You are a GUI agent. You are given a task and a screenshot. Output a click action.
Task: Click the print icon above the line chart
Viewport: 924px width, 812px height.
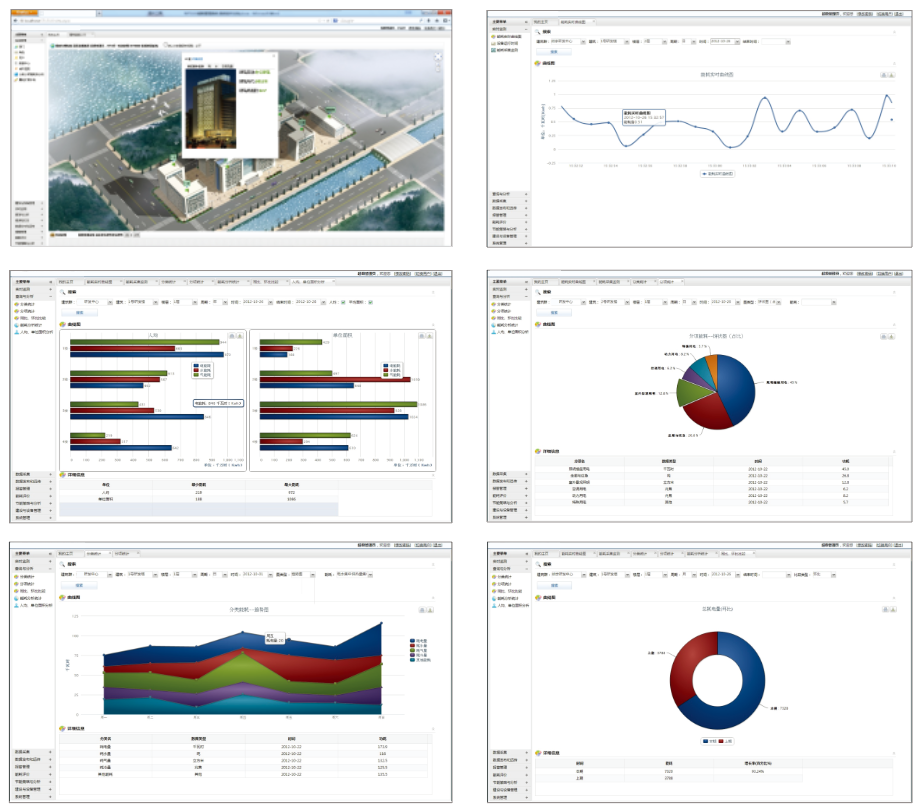pyautogui.click(x=883, y=74)
